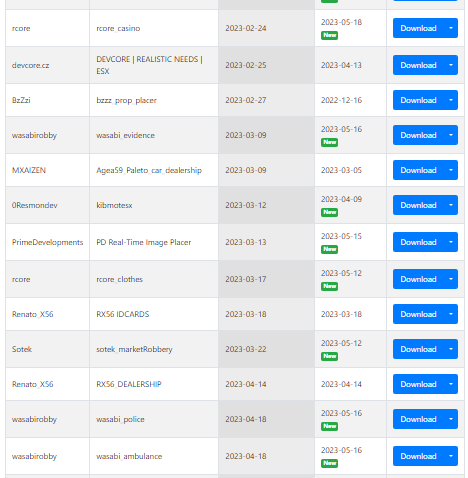Image resolution: width=468 pixels, height=478 pixels.
Task: Download the wasabi_ambulance resource
Action: (x=418, y=456)
